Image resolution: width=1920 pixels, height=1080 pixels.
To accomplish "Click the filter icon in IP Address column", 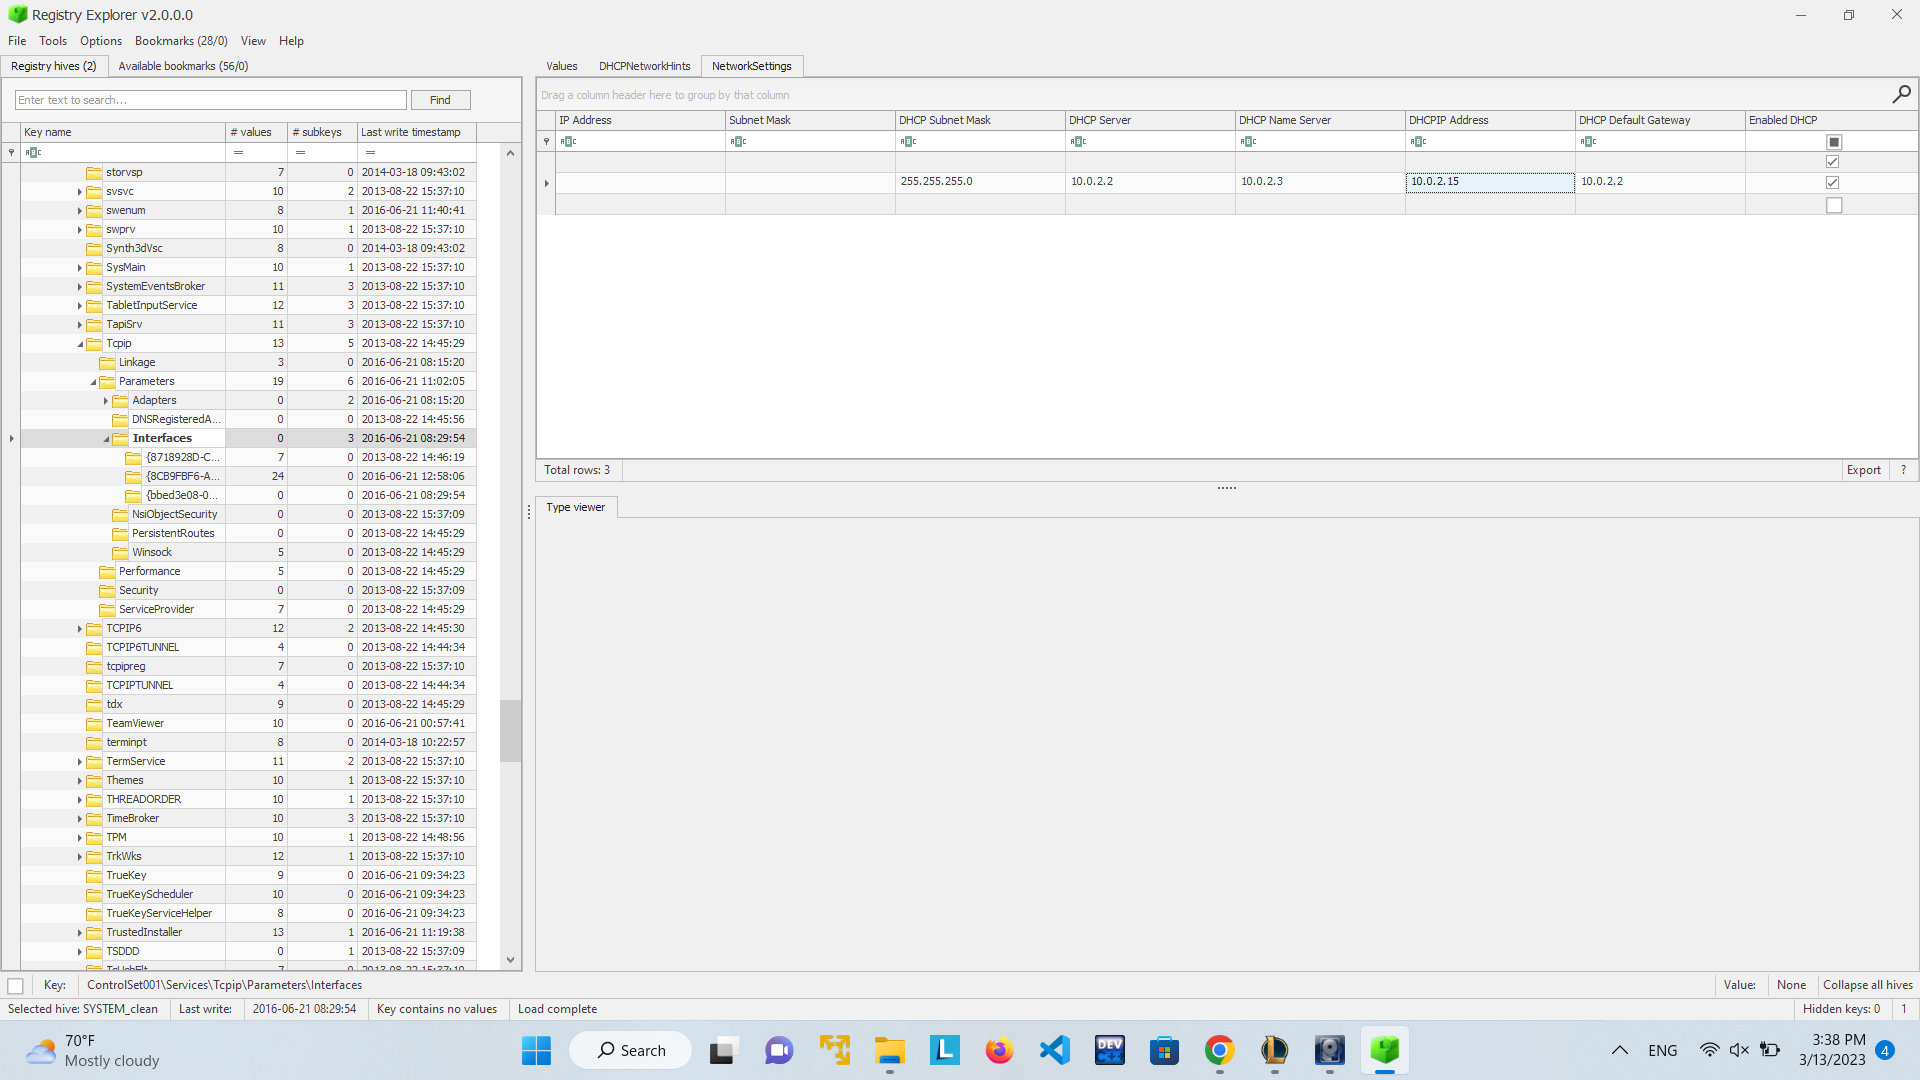I will [568, 142].
